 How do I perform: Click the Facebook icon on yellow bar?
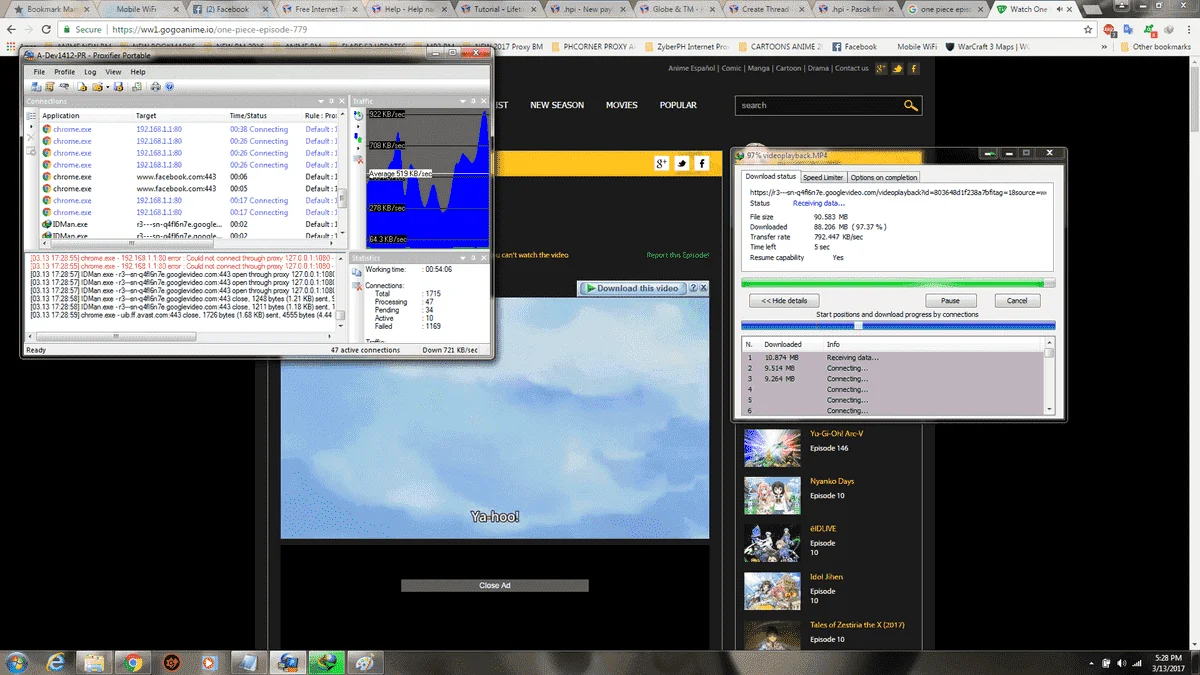(702, 164)
